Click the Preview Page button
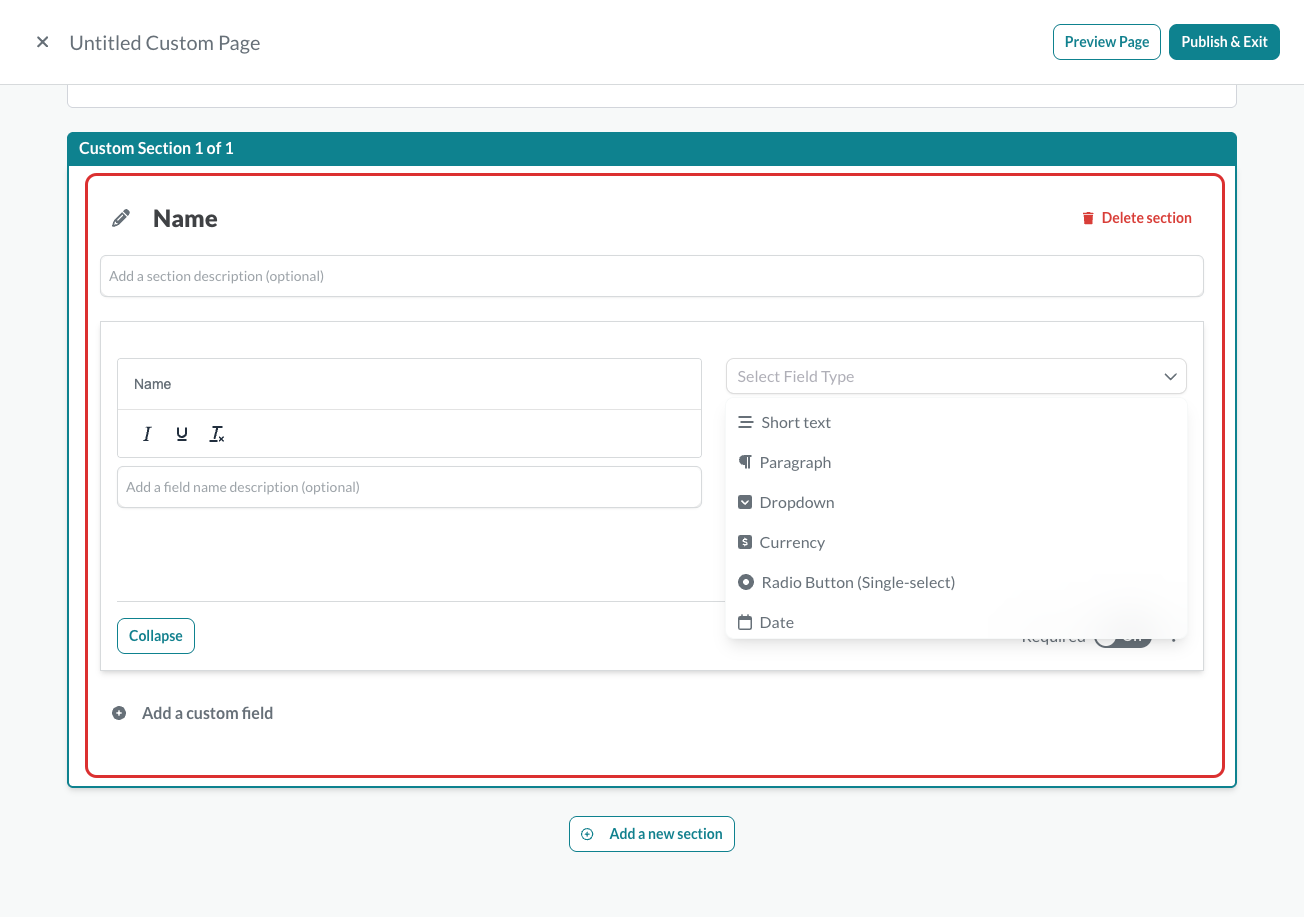 tap(1107, 42)
